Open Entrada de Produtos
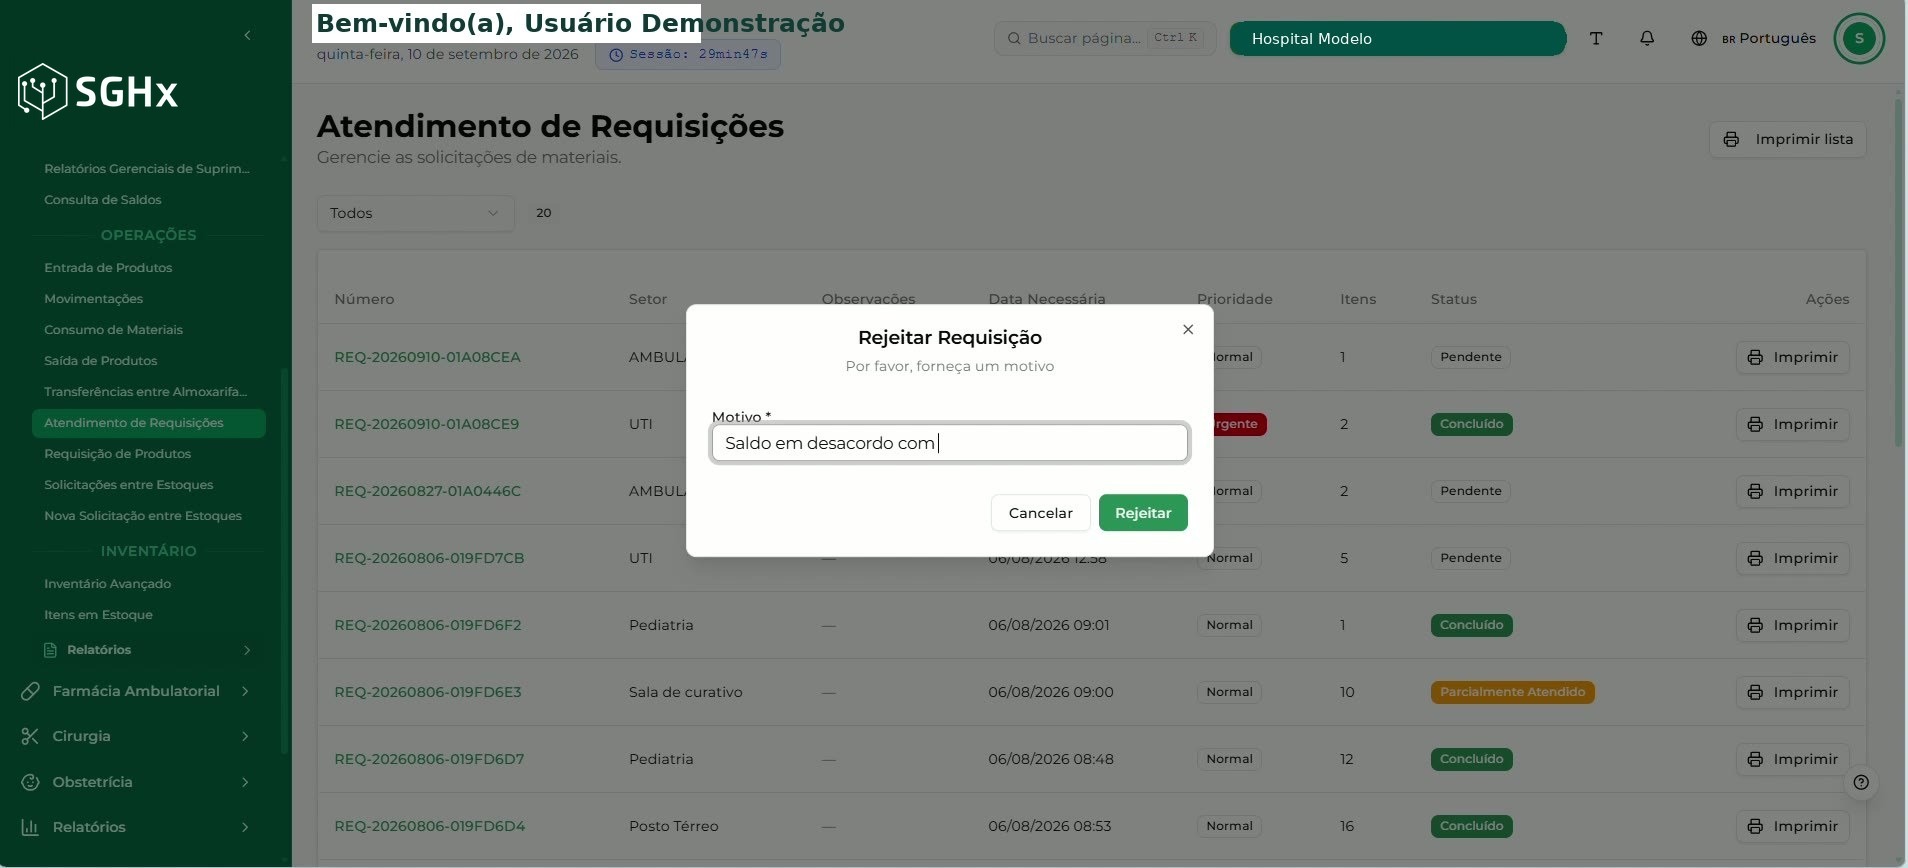 108,268
